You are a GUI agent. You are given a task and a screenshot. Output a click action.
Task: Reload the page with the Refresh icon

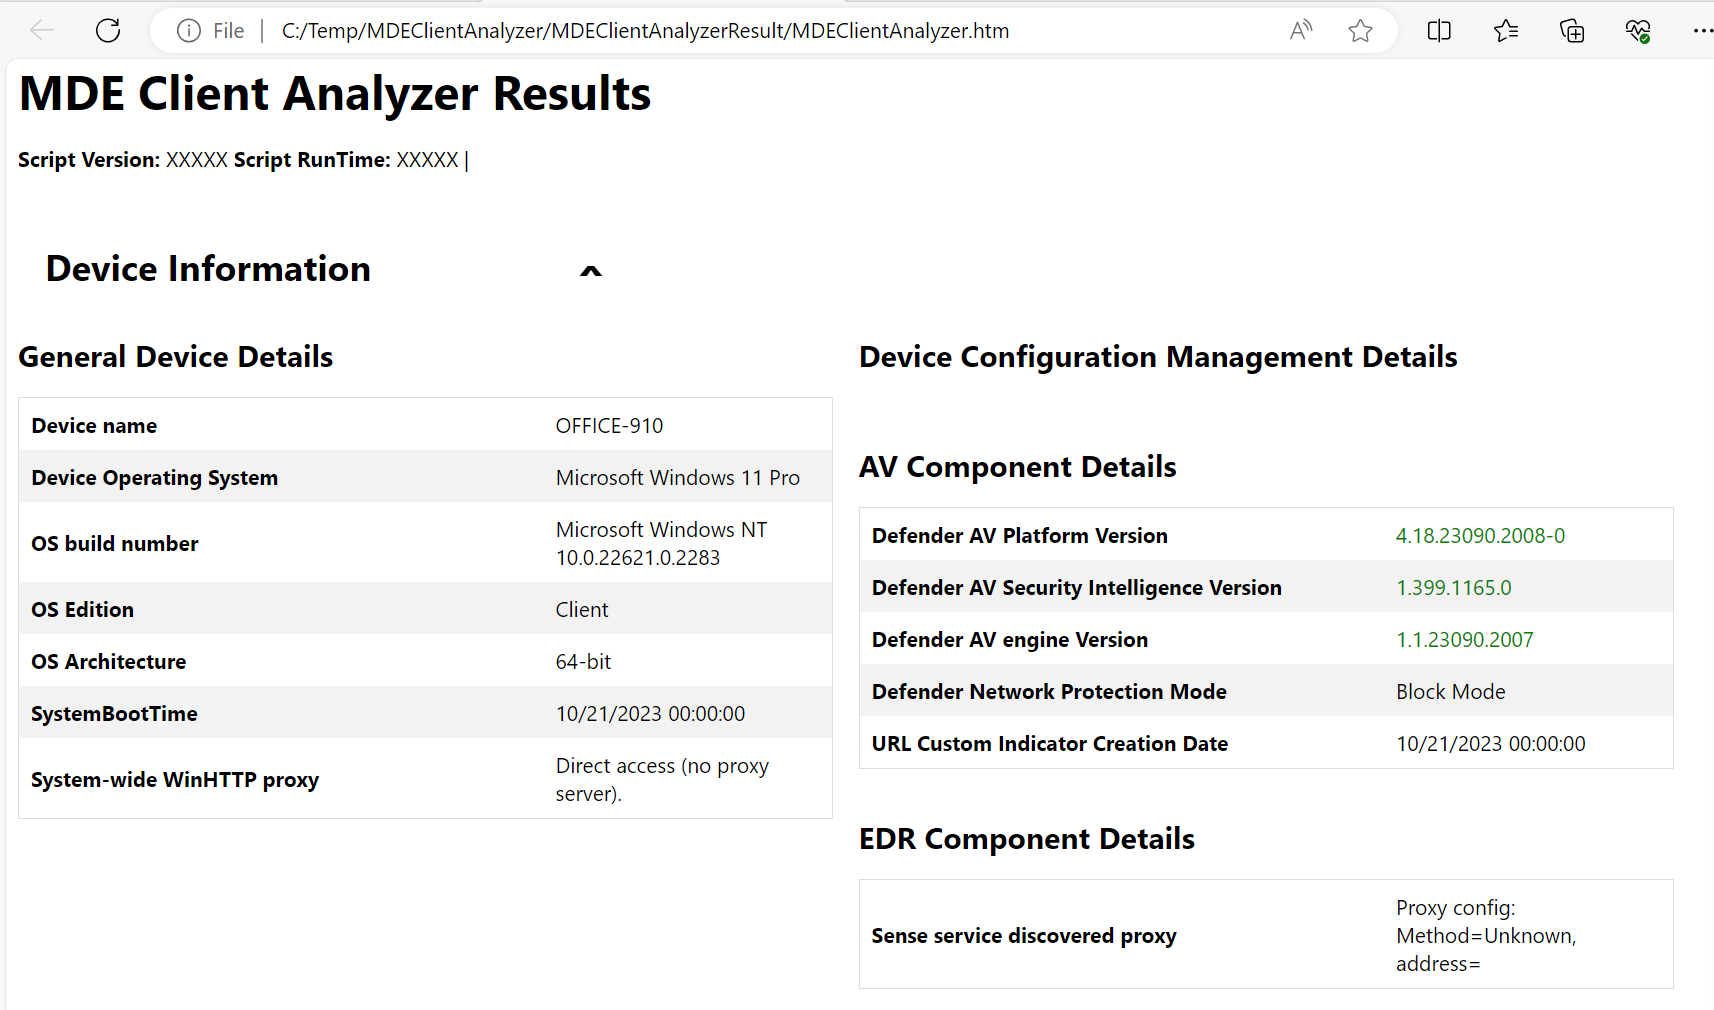pyautogui.click(x=108, y=31)
